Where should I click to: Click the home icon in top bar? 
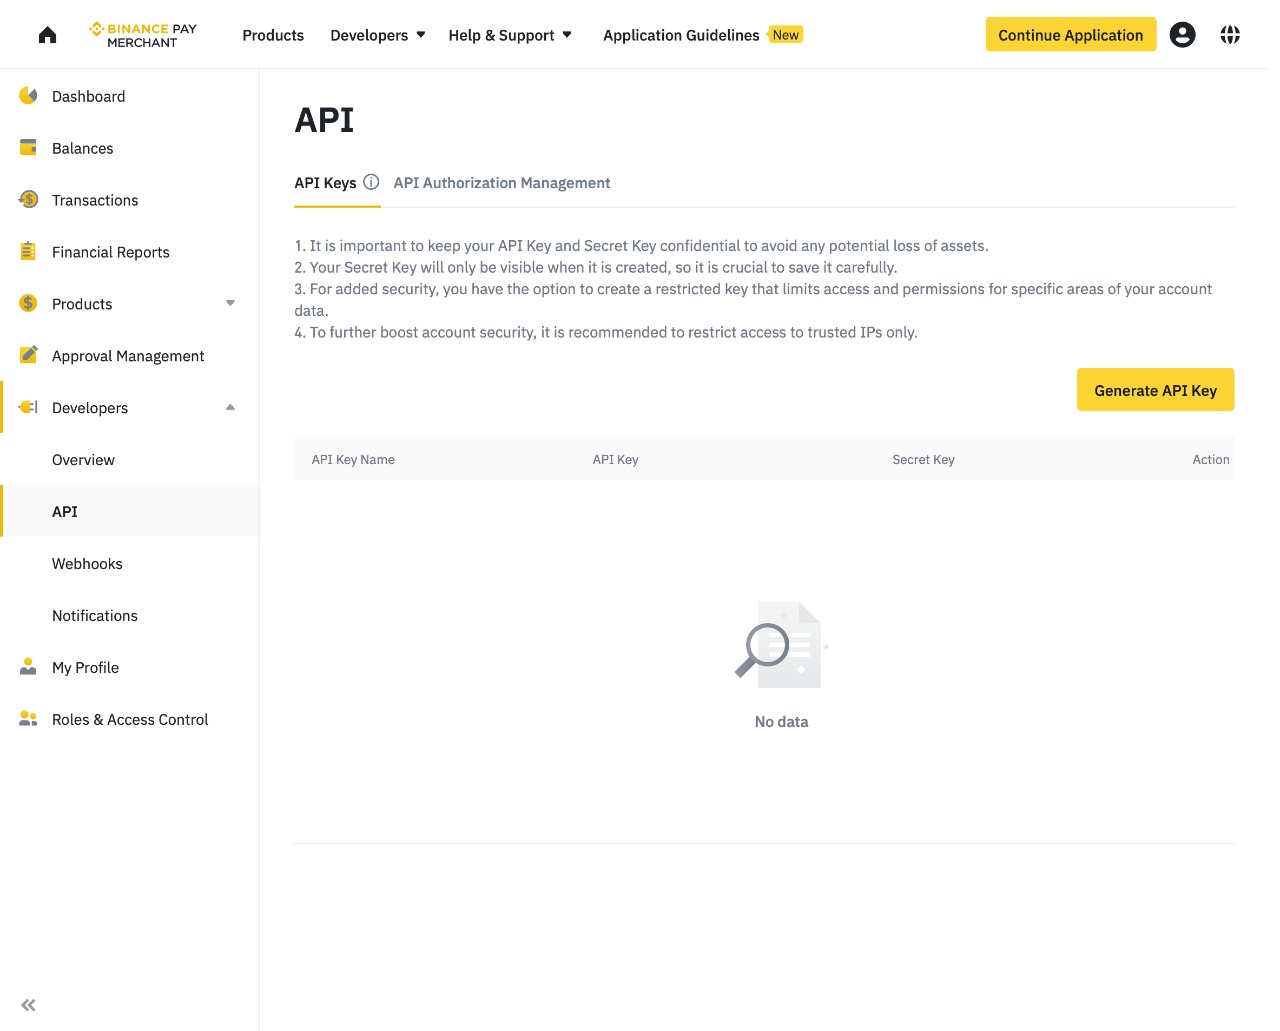click(x=47, y=35)
